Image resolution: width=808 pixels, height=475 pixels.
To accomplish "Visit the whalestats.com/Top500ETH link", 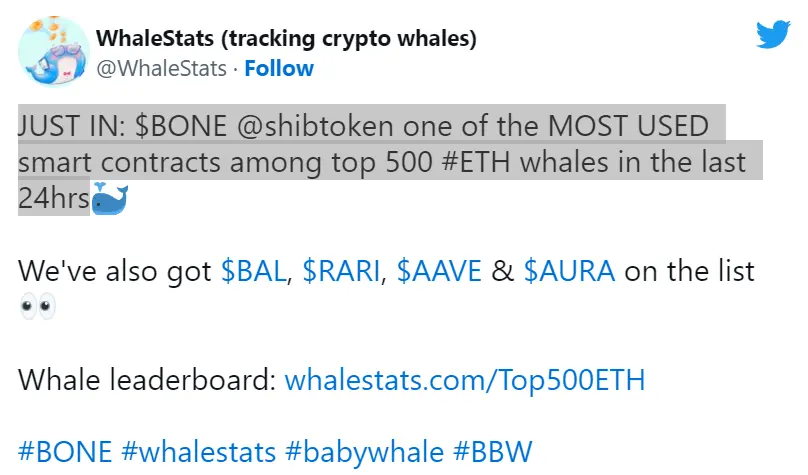I will click(x=465, y=380).
